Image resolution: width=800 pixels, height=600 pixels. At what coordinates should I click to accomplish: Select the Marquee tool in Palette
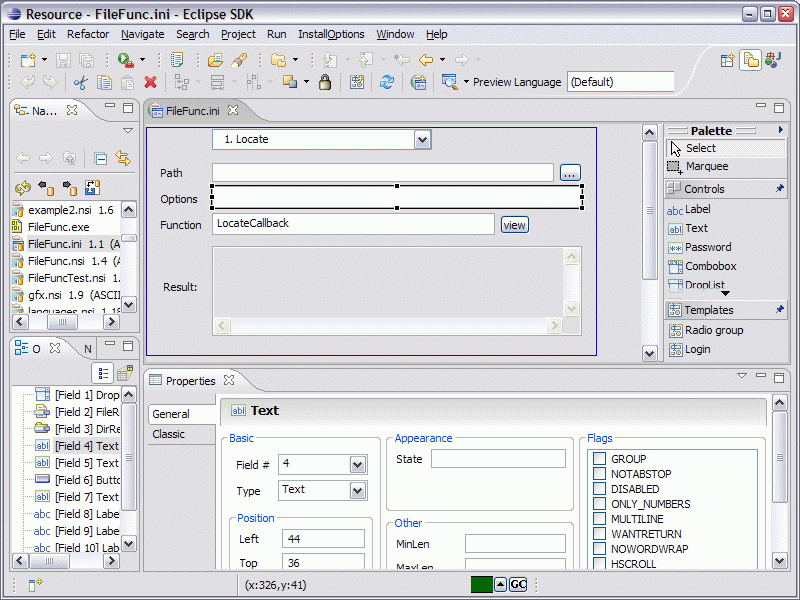pos(706,166)
